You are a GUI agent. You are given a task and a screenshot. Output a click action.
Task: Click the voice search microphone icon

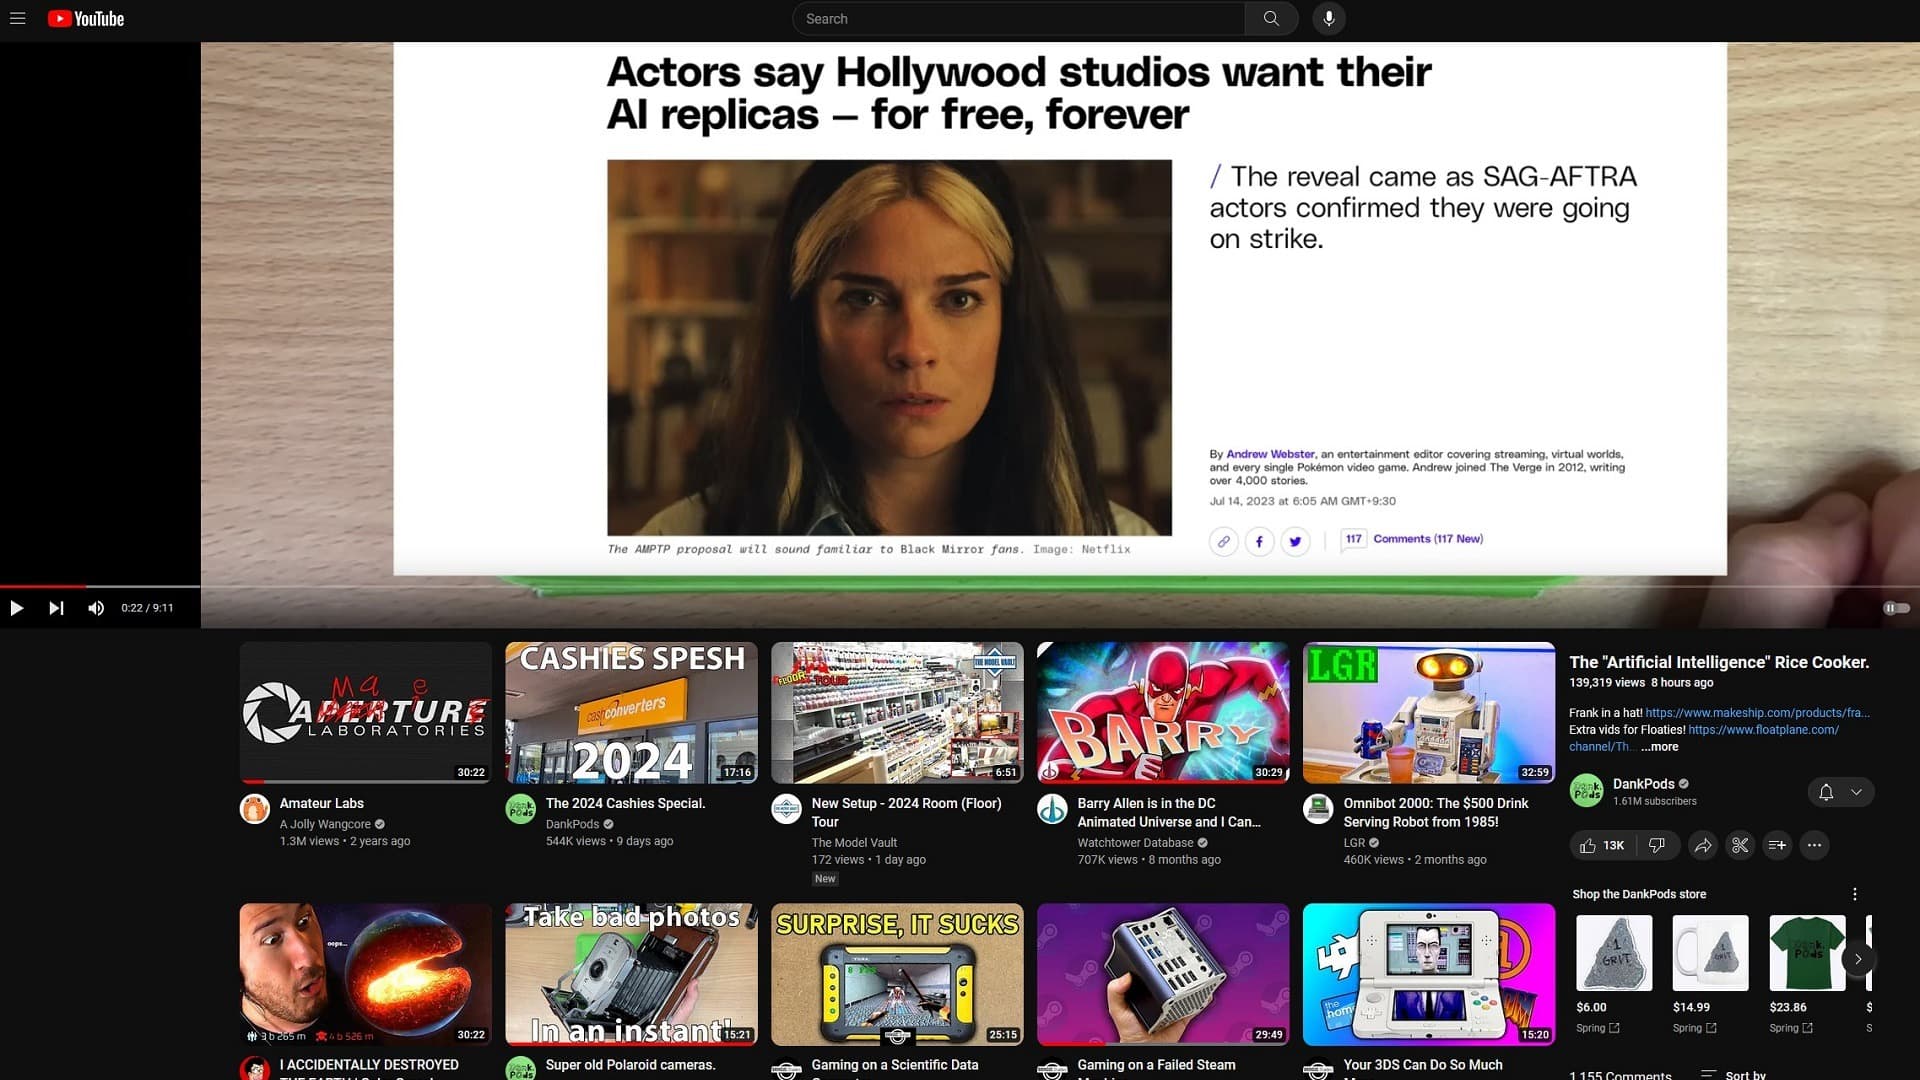(x=1328, y=18)
